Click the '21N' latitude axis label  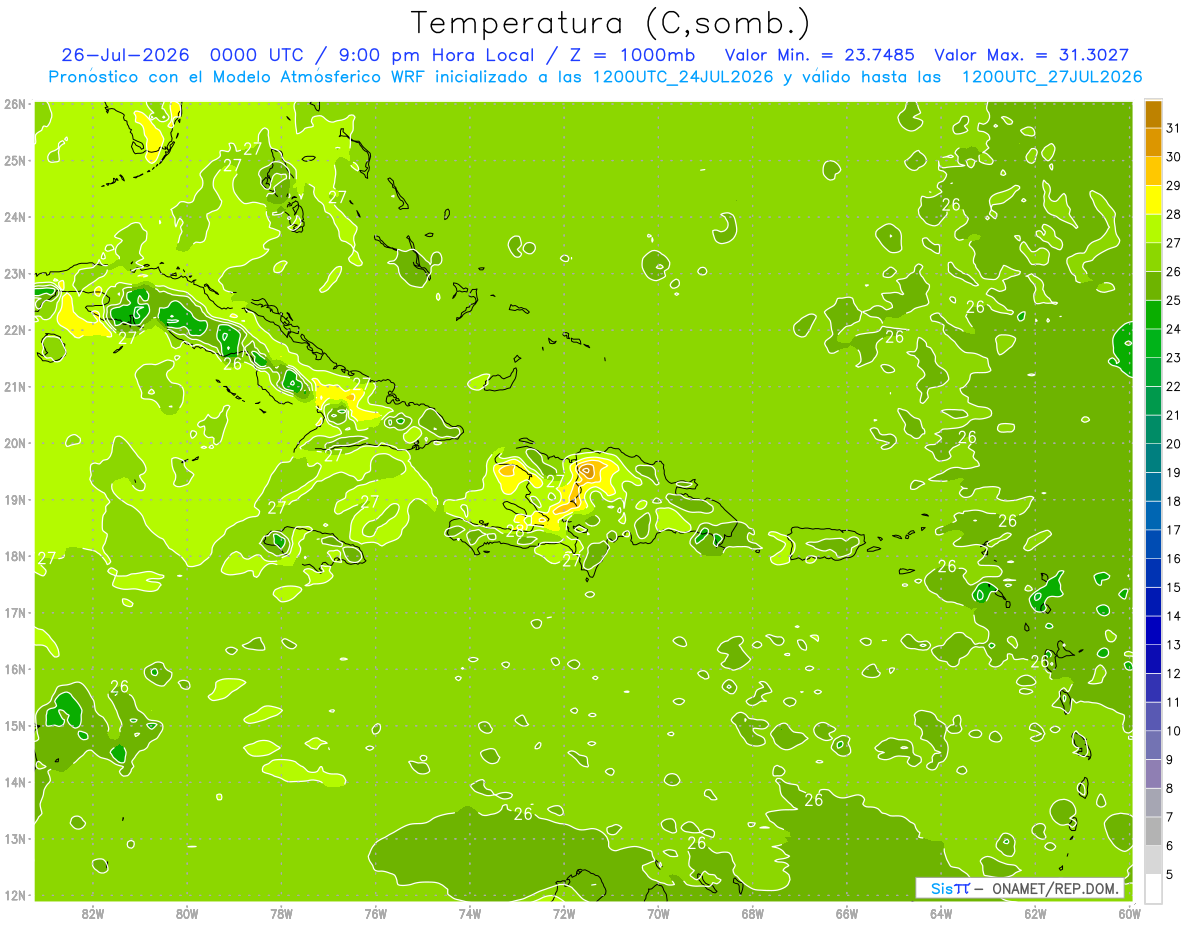pos(15,386)
